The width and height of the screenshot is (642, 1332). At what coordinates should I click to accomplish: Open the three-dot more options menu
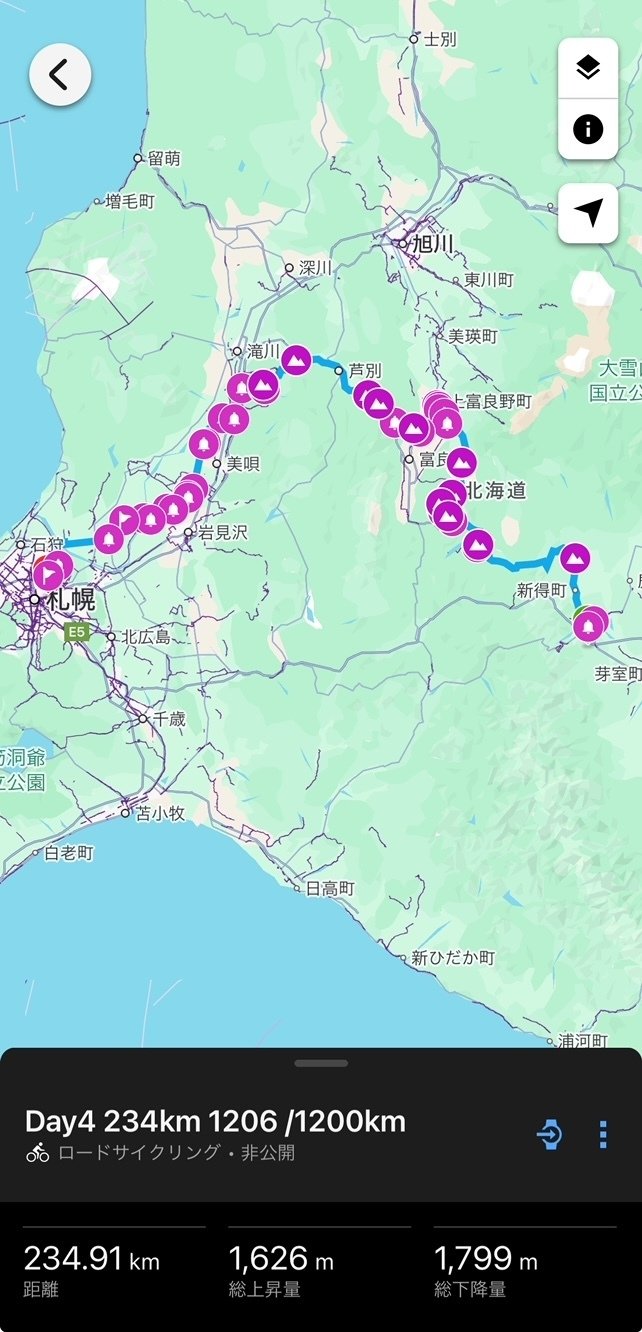(603, 1134)
